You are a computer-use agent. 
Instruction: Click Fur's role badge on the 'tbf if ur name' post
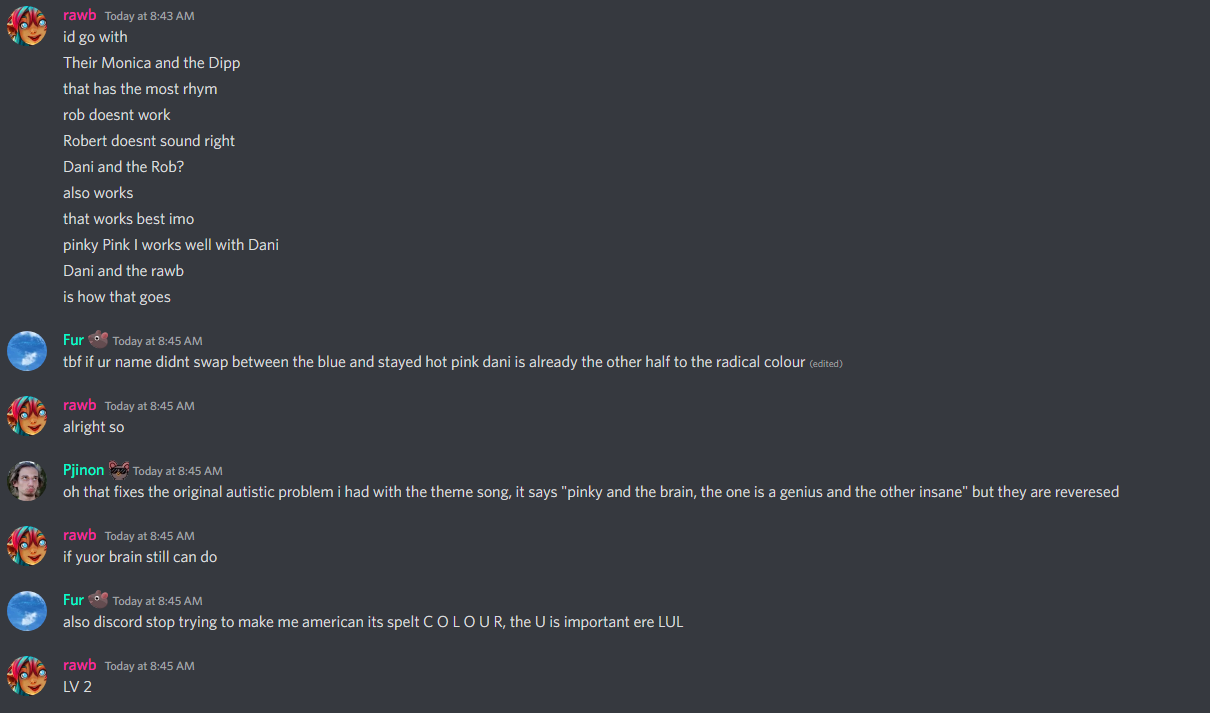click(x=98, y=339)
